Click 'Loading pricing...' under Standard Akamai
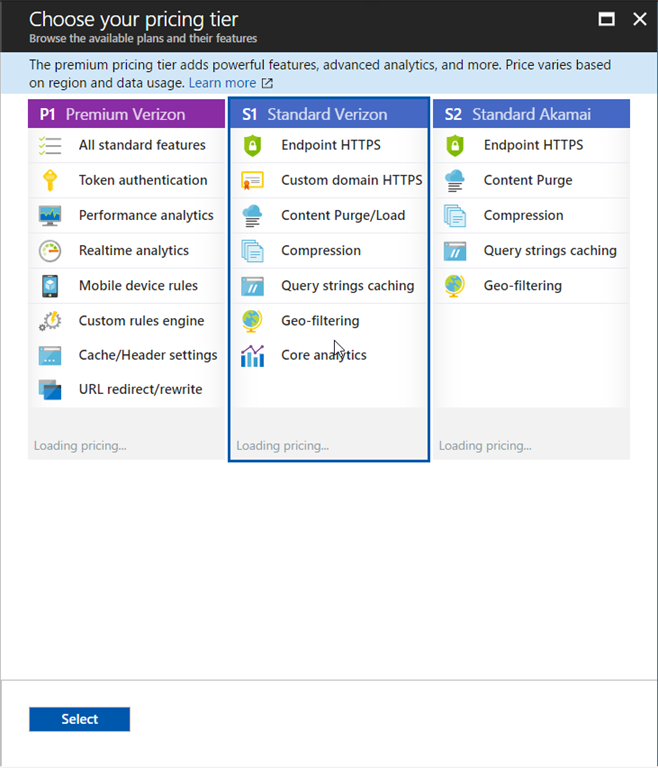 tap(485, 446)
